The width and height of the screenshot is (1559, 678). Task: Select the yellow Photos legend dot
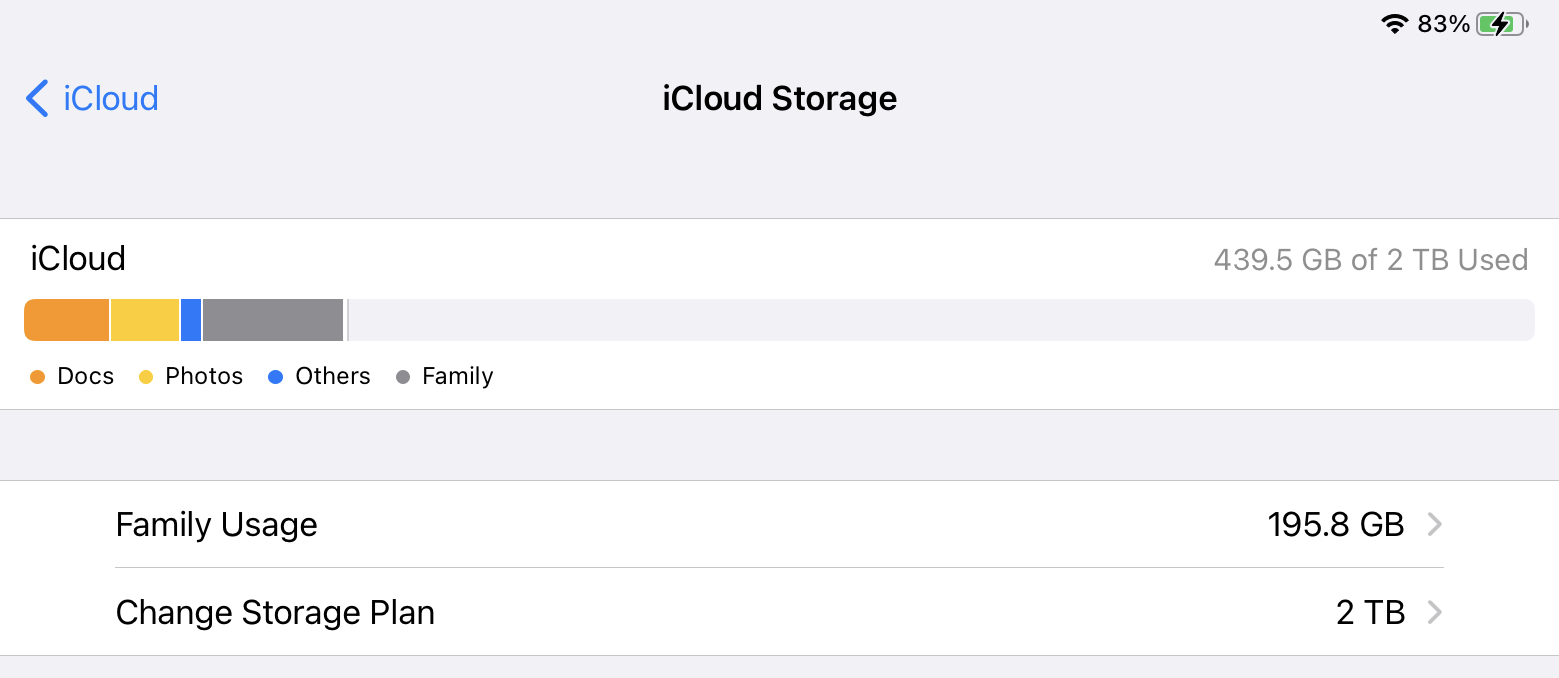[146, 377]
